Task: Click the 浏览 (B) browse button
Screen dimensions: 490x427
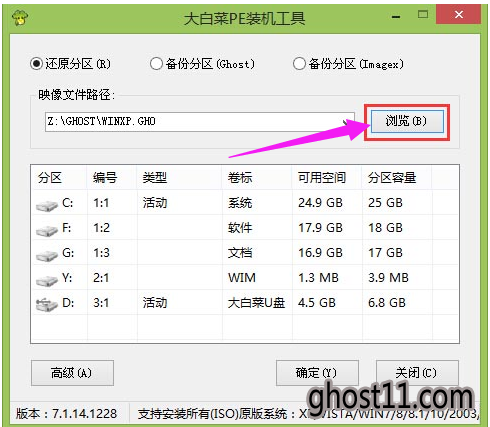Action: click(x=407, y=121)
